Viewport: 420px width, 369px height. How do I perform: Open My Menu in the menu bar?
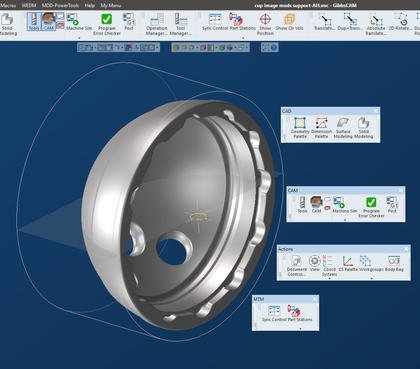tap(111, 5)
